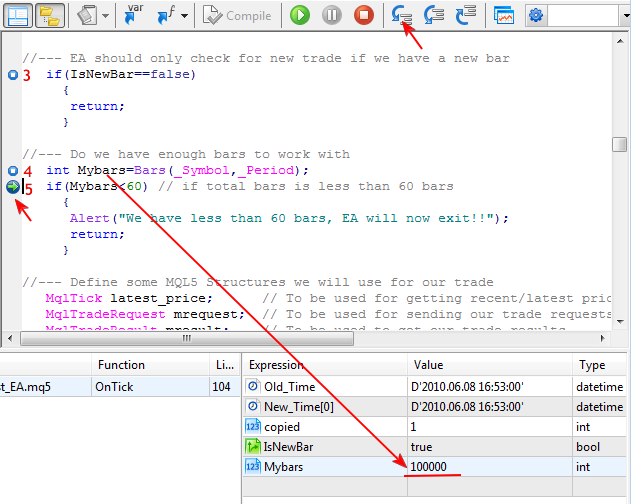Open the var list dropdown icon
Viewport: 631px width, 504px height.
132,16
